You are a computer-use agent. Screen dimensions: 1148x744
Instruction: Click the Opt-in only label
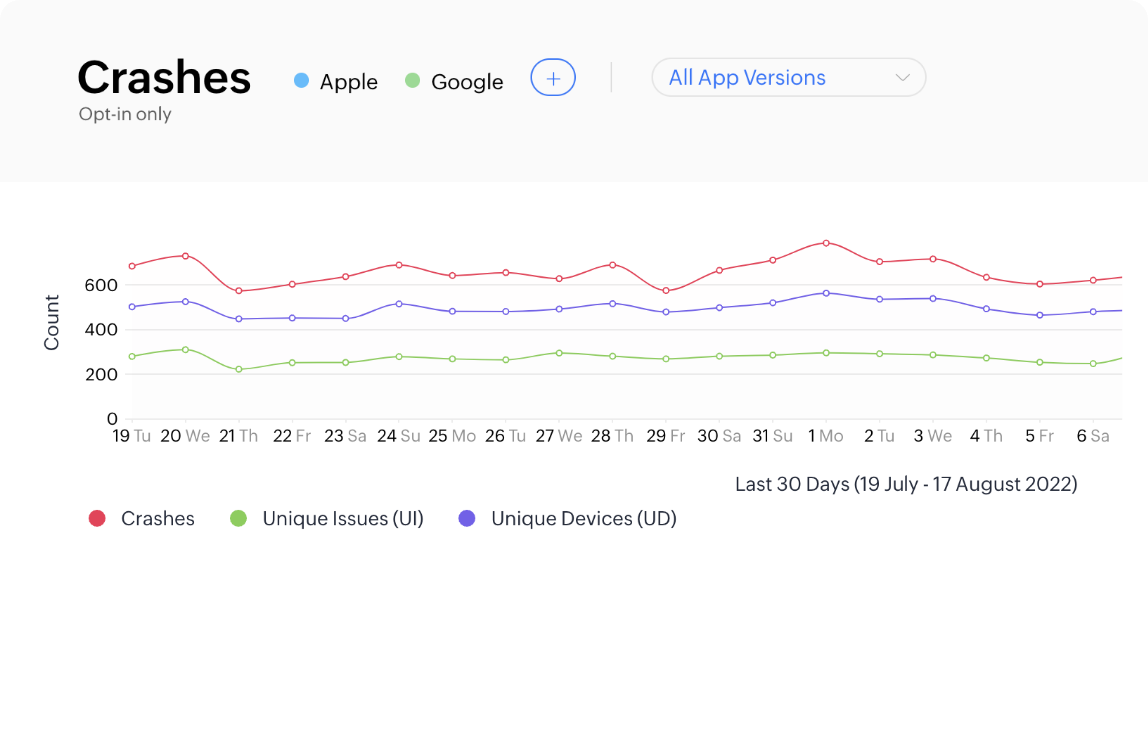125,115
